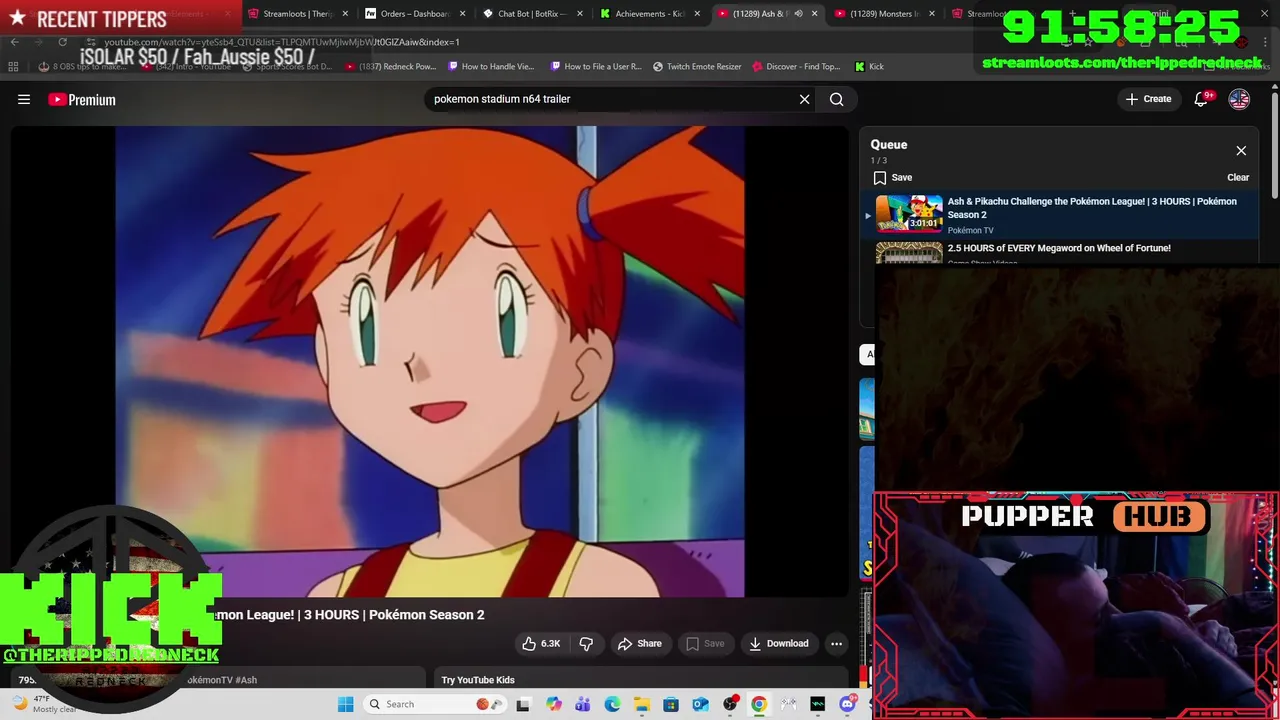Close the Streamloots browser tab
This screenshot has height=720, width=1280.
[x=345, y=14]
